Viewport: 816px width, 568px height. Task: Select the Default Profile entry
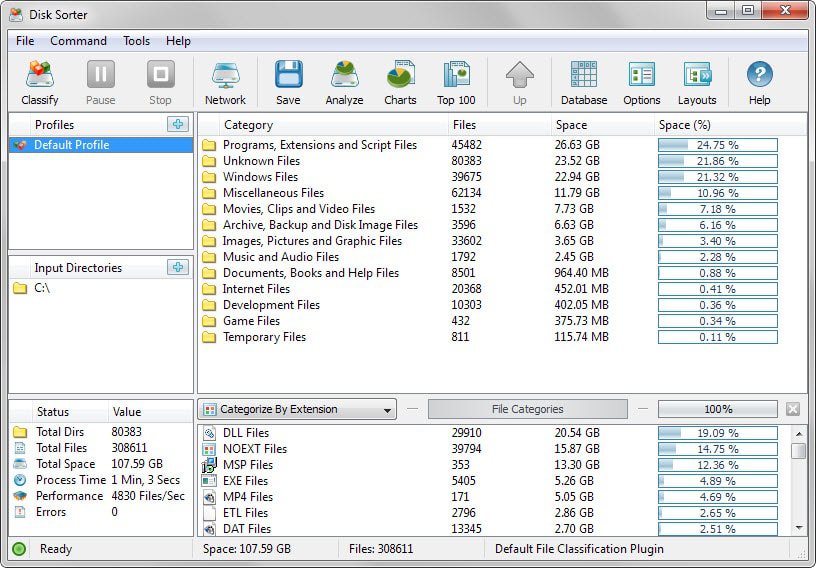point(101,145)
